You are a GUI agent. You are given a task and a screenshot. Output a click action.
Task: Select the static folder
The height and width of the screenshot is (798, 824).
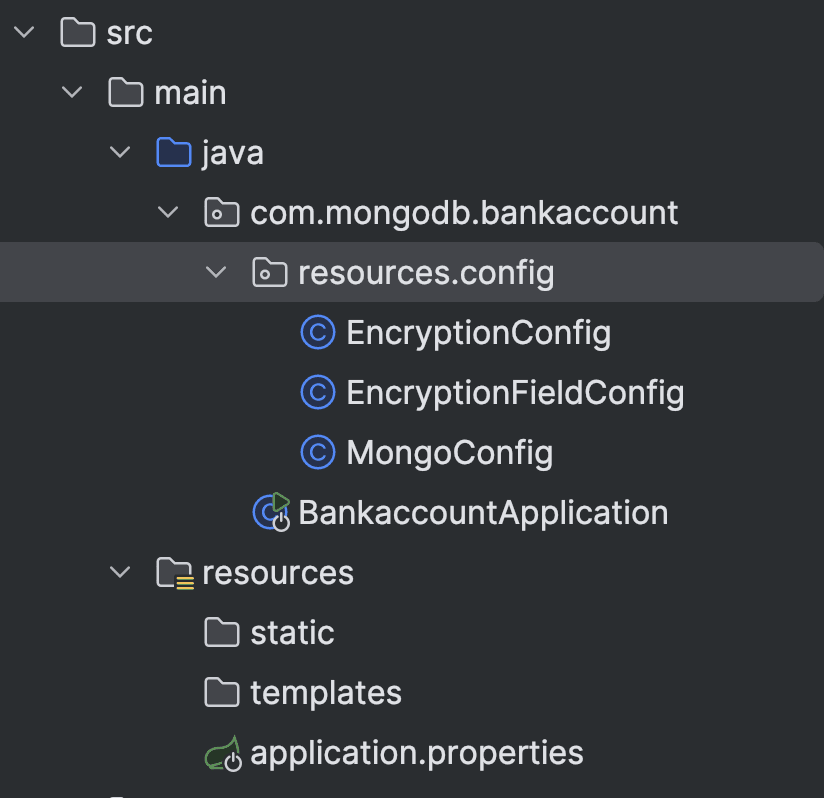click(x=292, y=633)
